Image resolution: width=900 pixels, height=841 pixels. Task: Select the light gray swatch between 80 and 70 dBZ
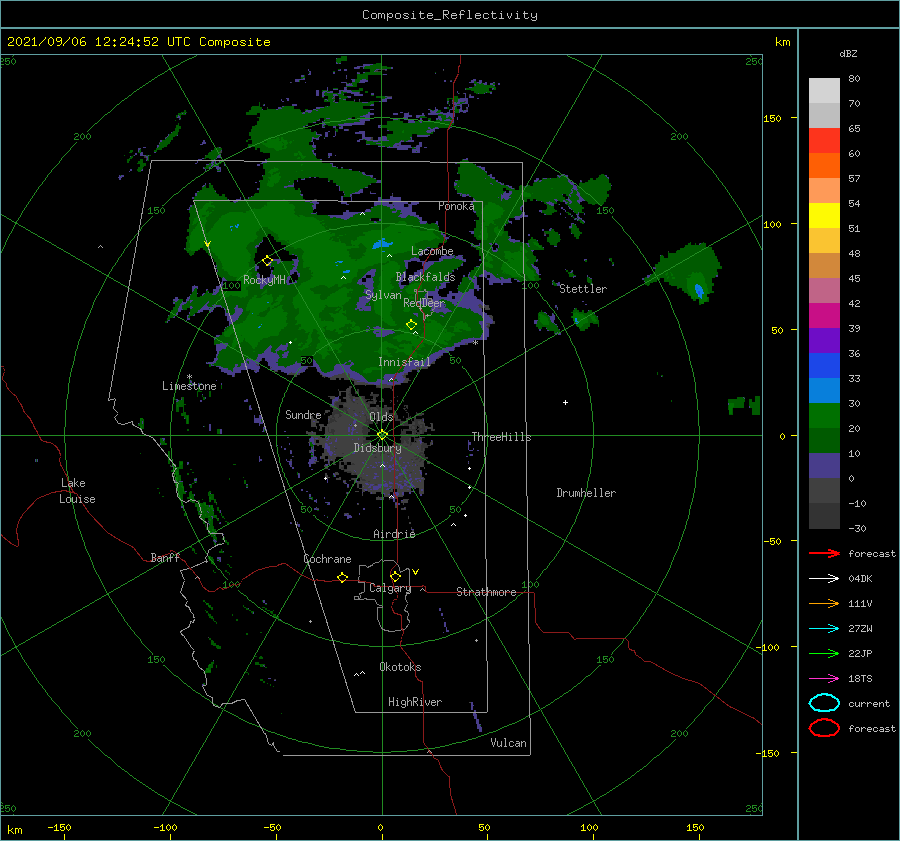pos(824,91)
